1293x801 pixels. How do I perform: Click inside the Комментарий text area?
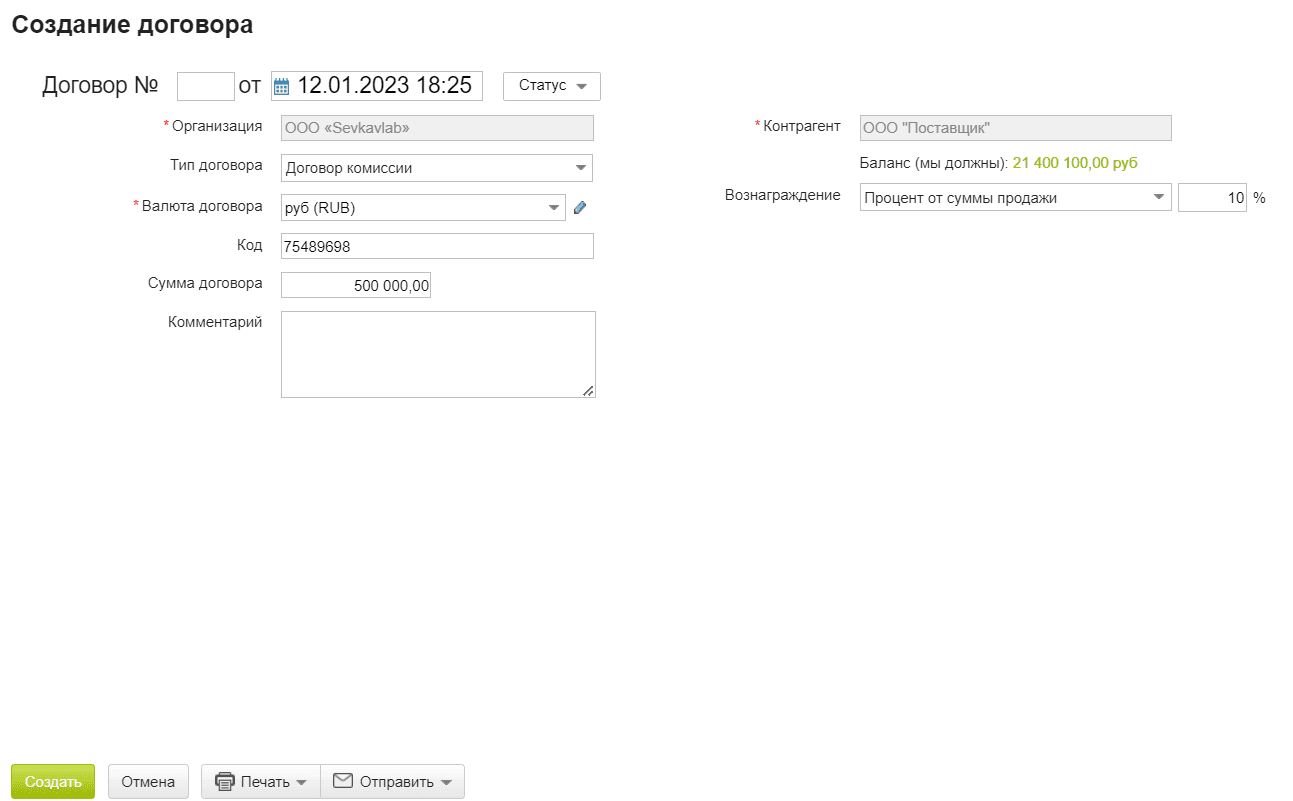tap(437, 354)
